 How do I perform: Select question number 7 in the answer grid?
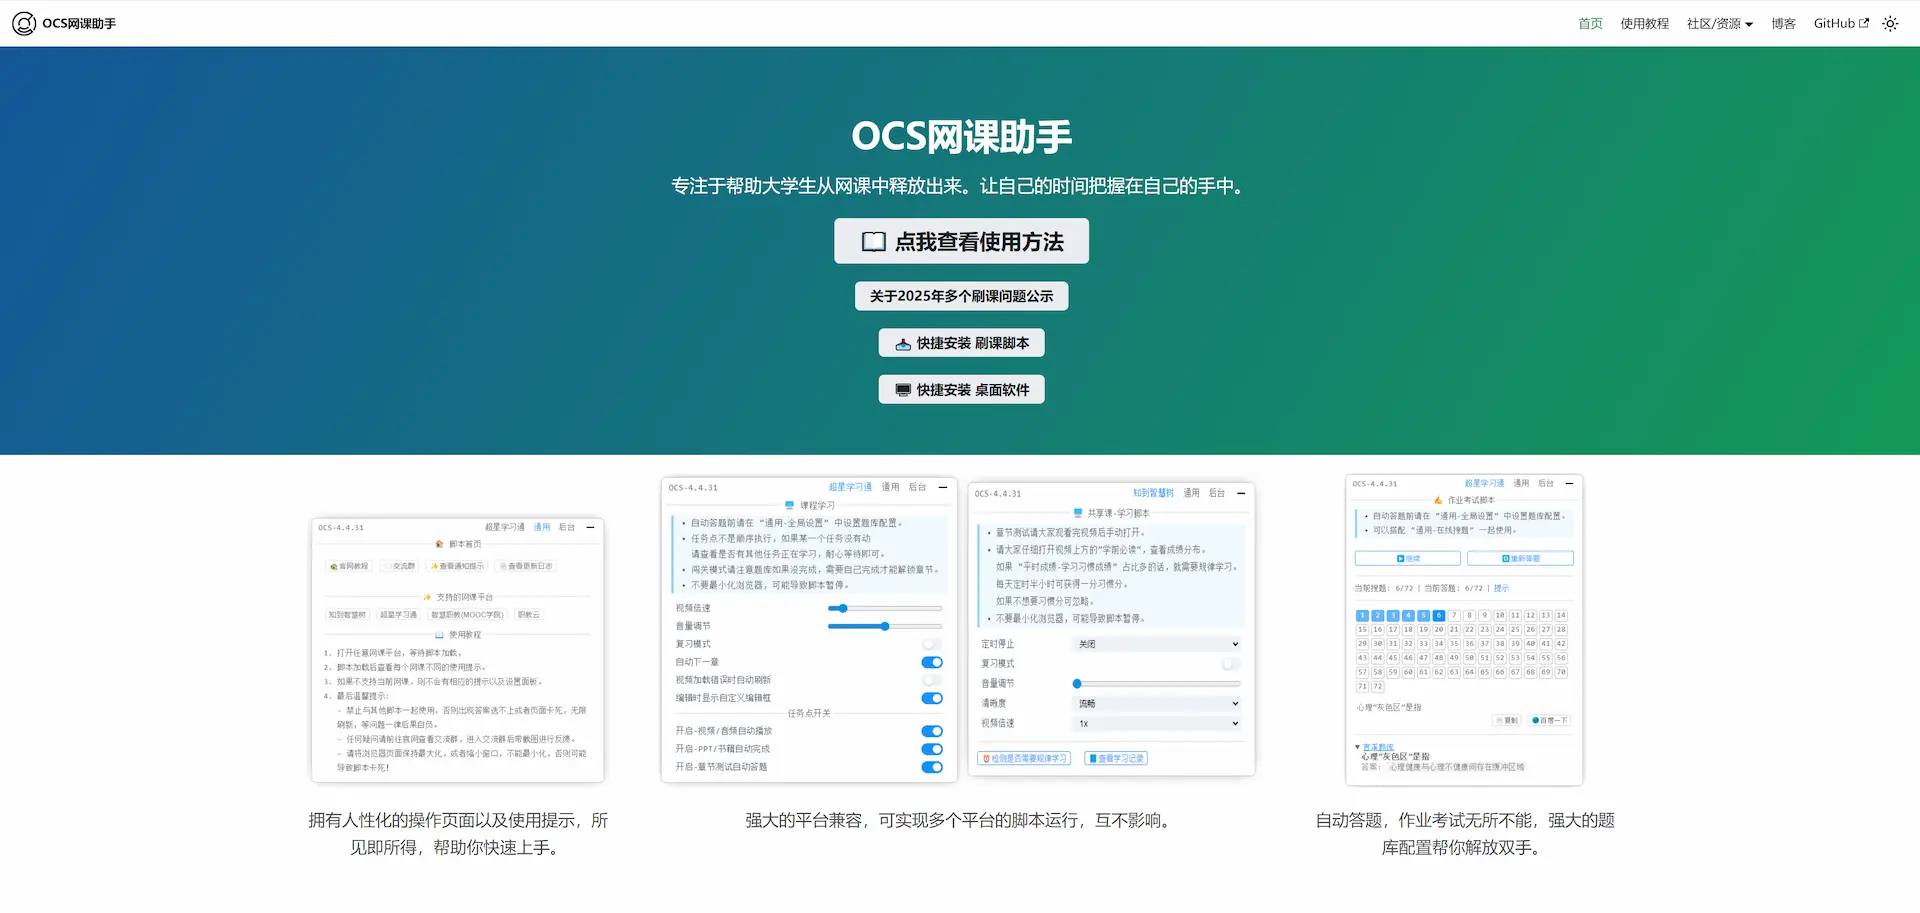(x=1454, y=615)
